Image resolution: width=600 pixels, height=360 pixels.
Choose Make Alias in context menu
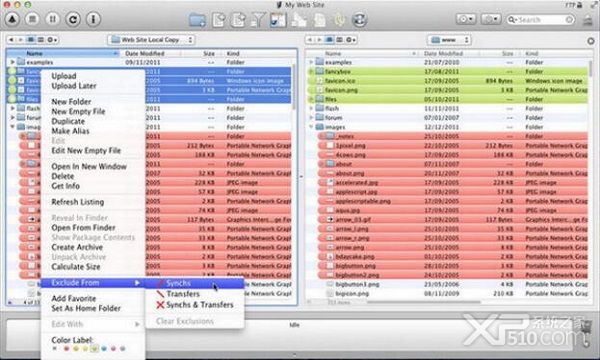(x=70, y=131)
